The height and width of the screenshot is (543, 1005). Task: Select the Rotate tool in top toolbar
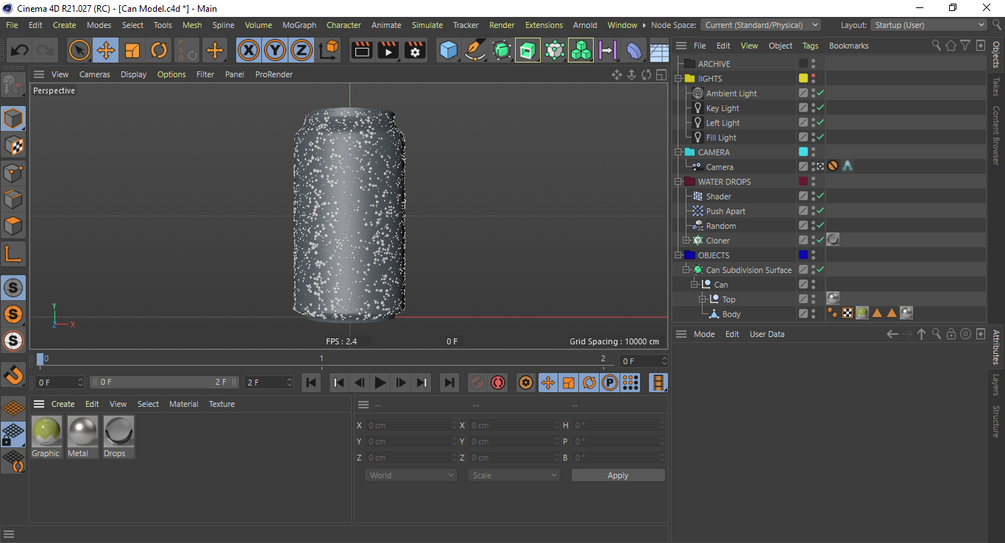point(159,50)
